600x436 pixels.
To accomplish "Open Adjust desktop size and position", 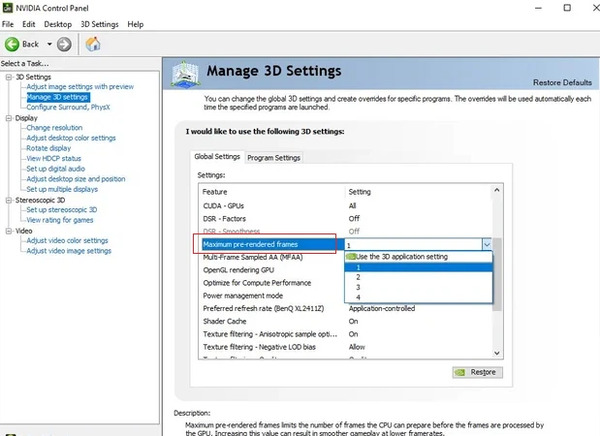I will [76, 179].
